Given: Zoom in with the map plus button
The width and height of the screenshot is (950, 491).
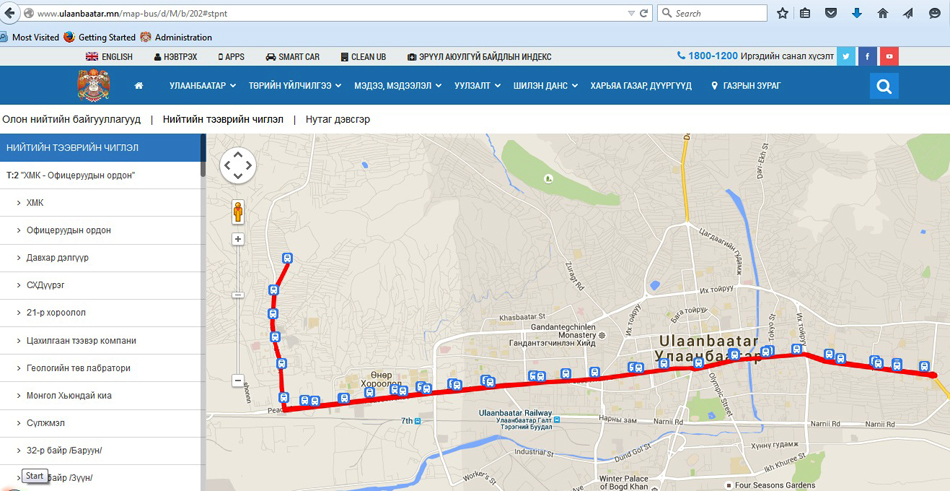Looking at the screenshot, I should [238, 240].
